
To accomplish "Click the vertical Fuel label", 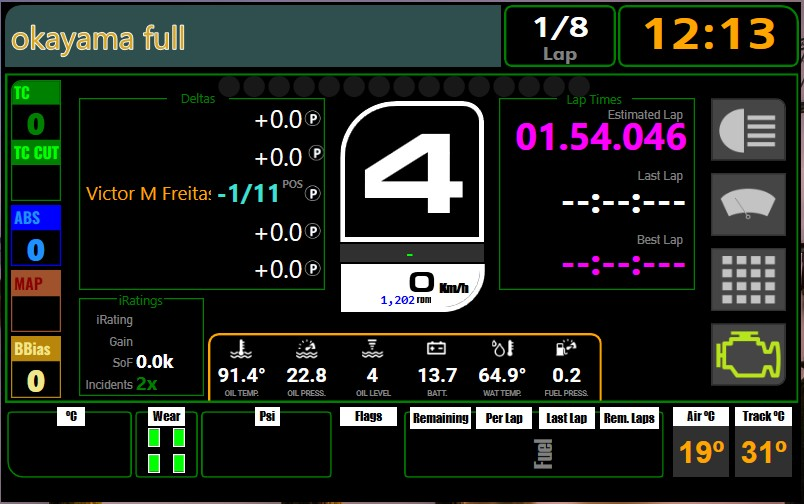I will pos(543,453).
